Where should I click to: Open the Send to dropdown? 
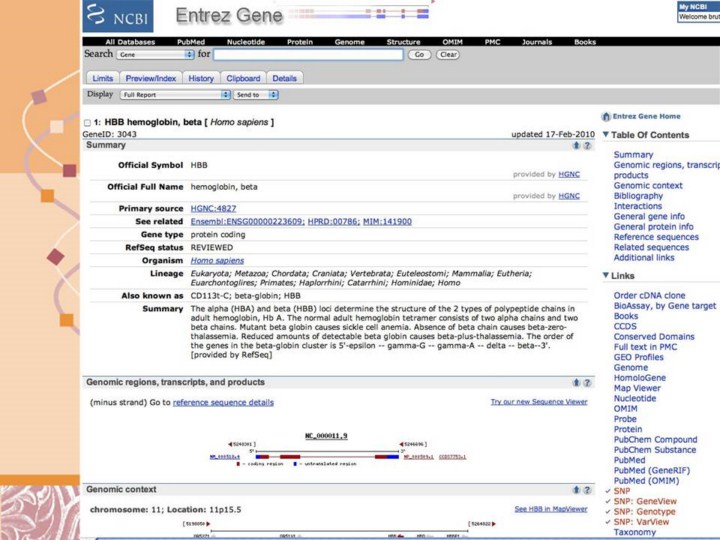click(x=256, y=95)
